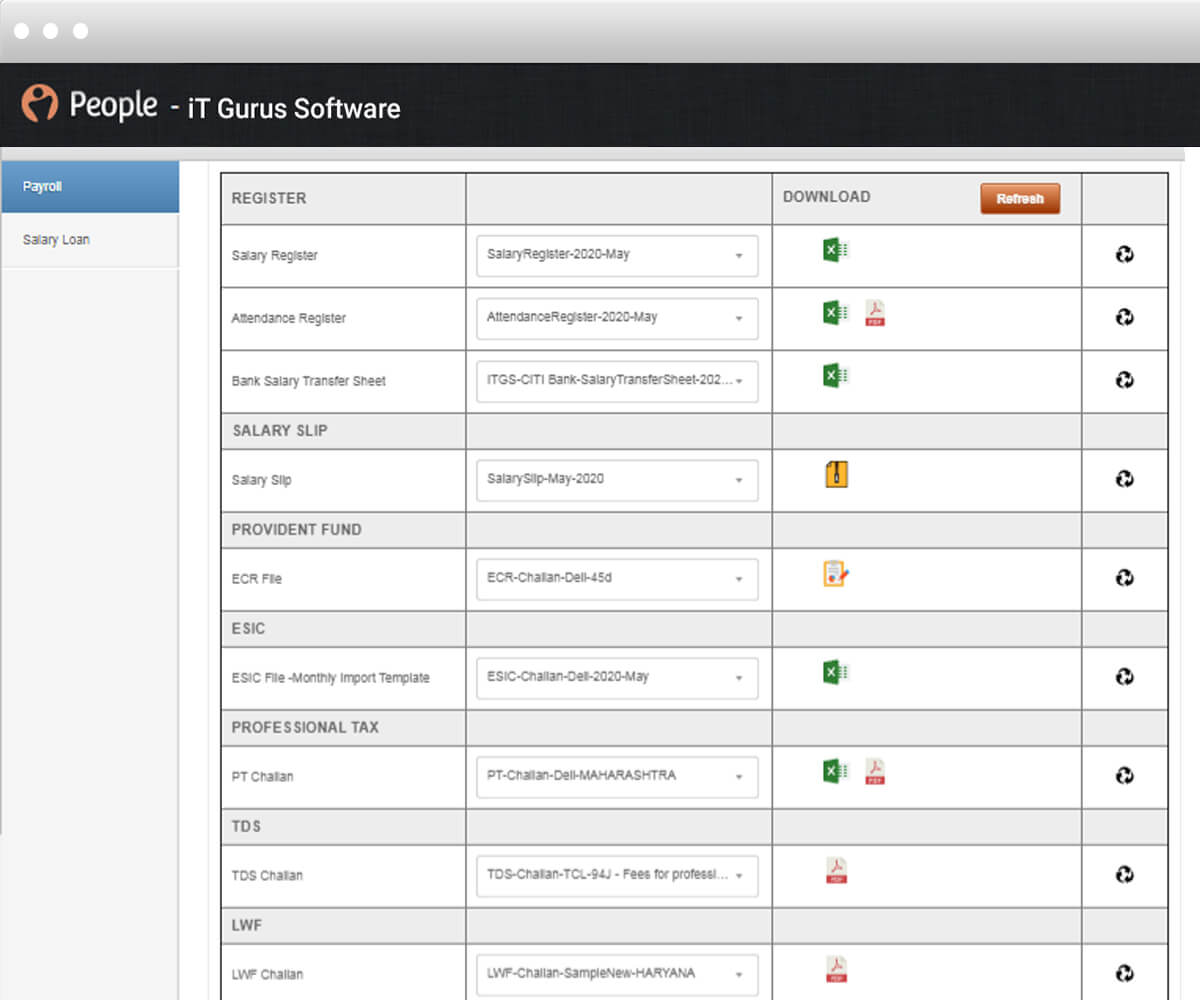Open the ECR-Challan-Dell-45d dropdown

[x=616, y=579]
